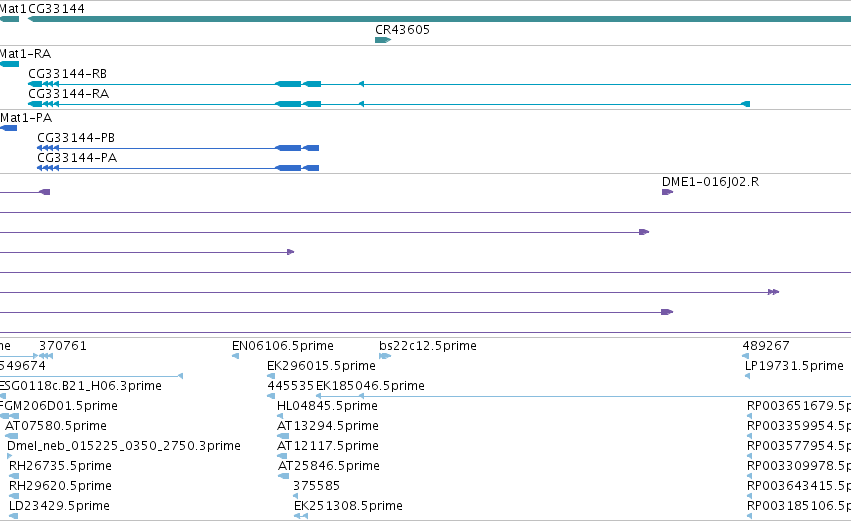This screenshot has width=851, height=521.
Task: Open the LP19731.5prime EST label
Action: (794, 366)
